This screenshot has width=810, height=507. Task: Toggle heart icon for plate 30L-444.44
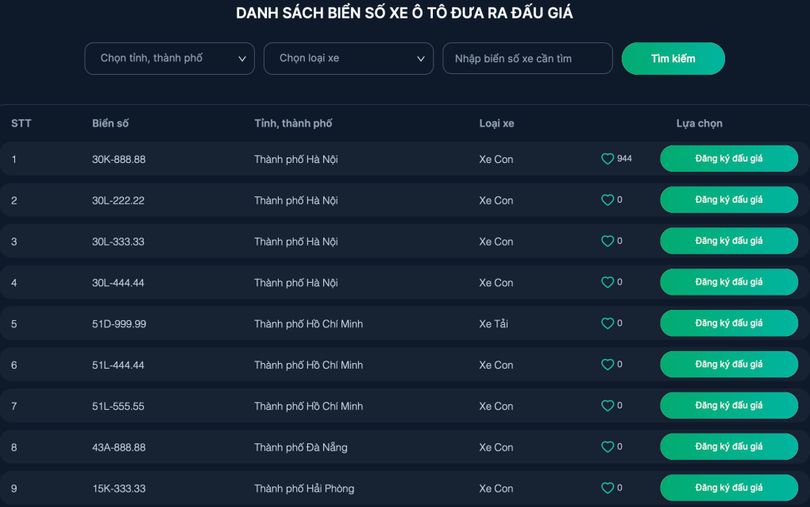(607, 283)
